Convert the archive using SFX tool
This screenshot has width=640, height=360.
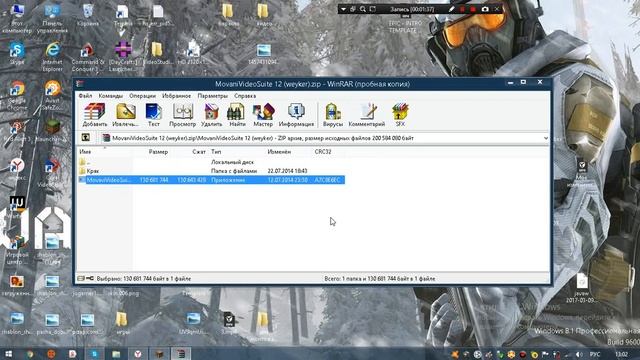400,115
